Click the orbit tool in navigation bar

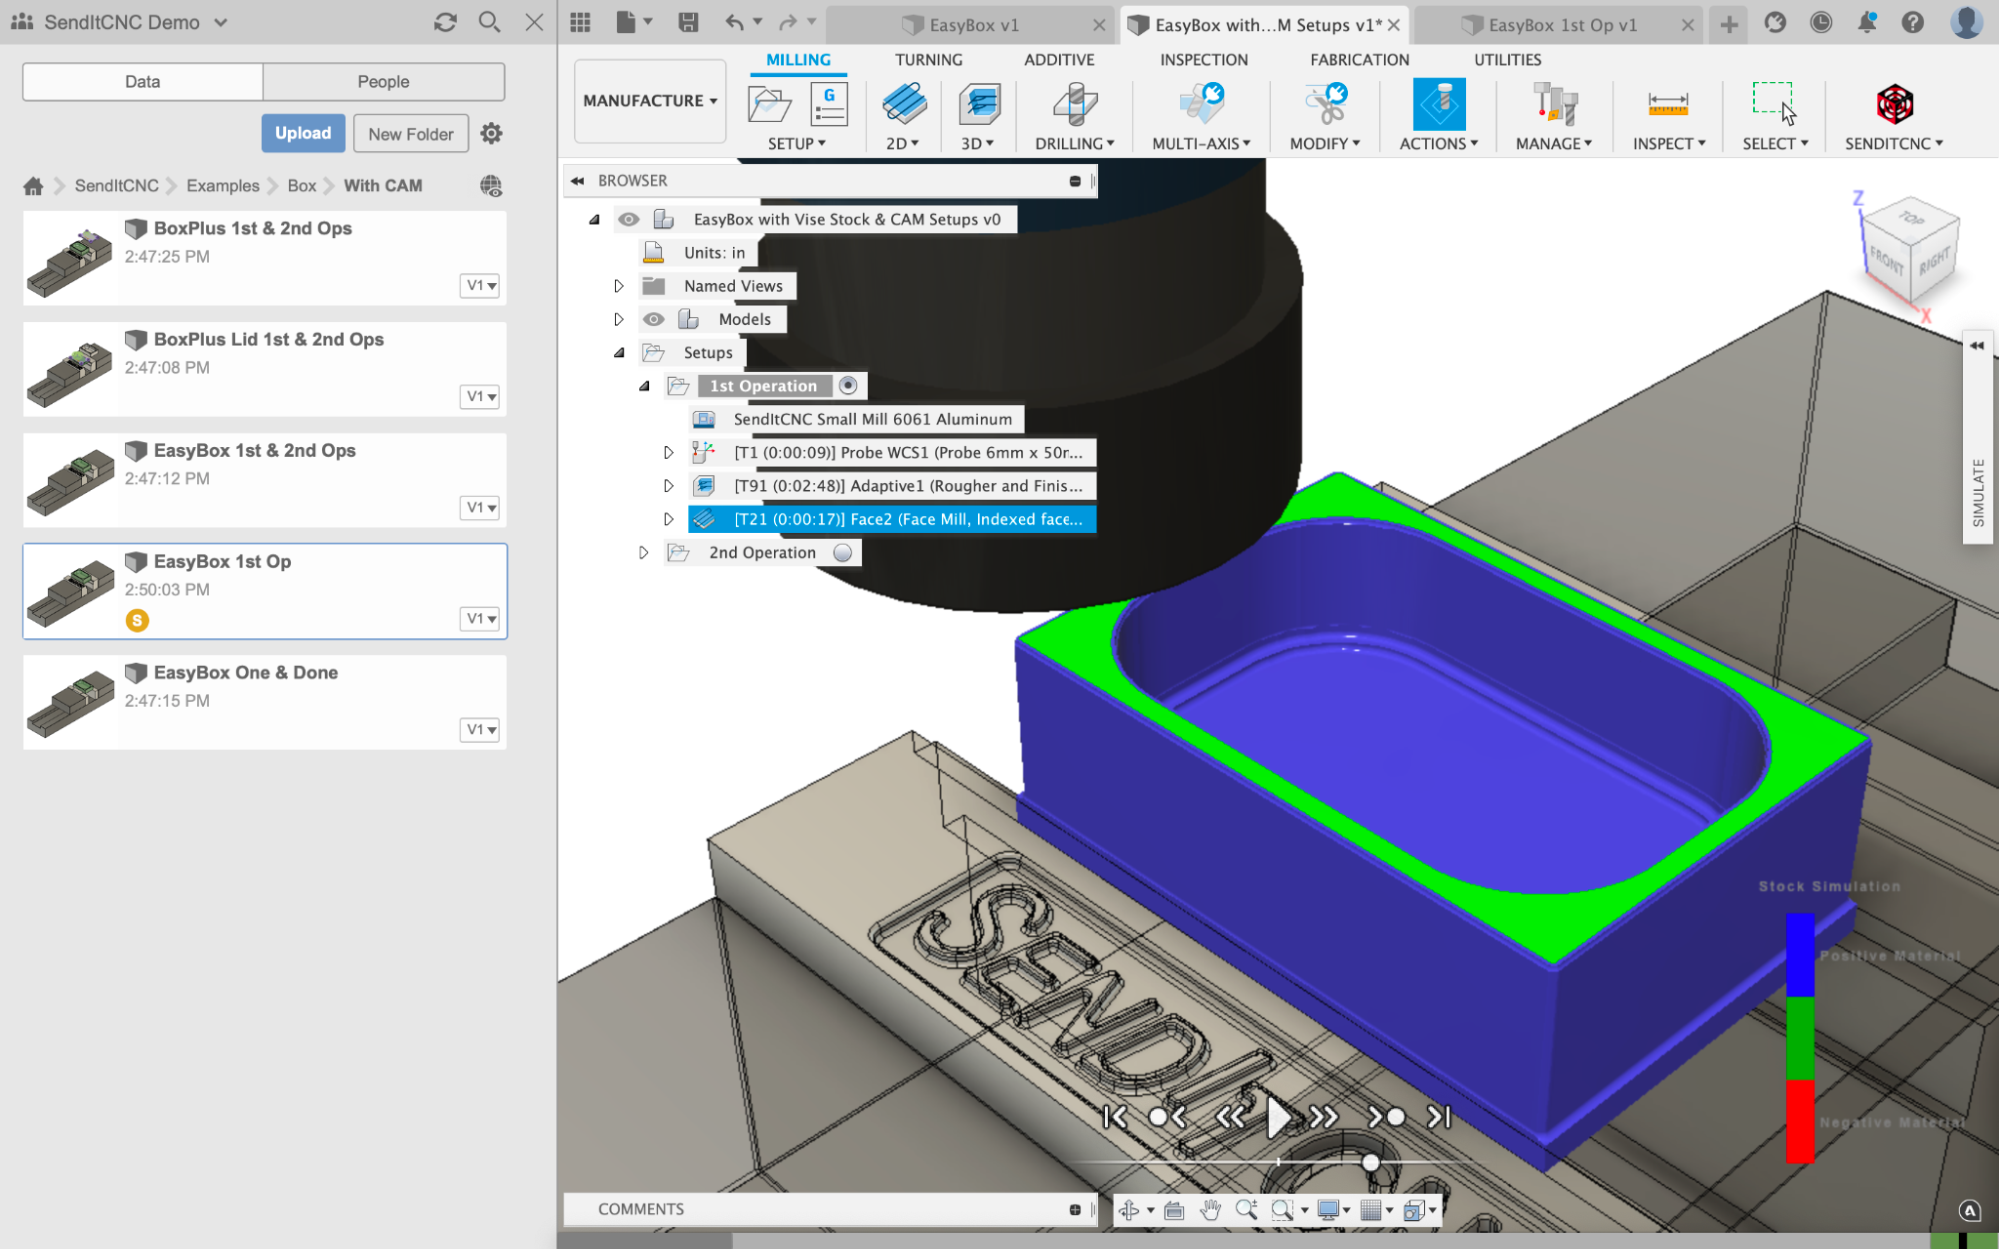tap(1129, 1210)
